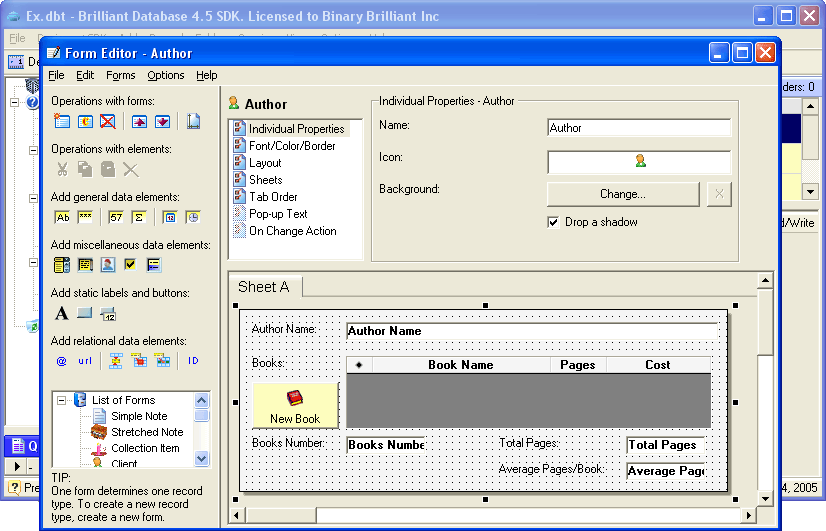Select On Change Action properties
826x531 pixels.
[292, 231]
